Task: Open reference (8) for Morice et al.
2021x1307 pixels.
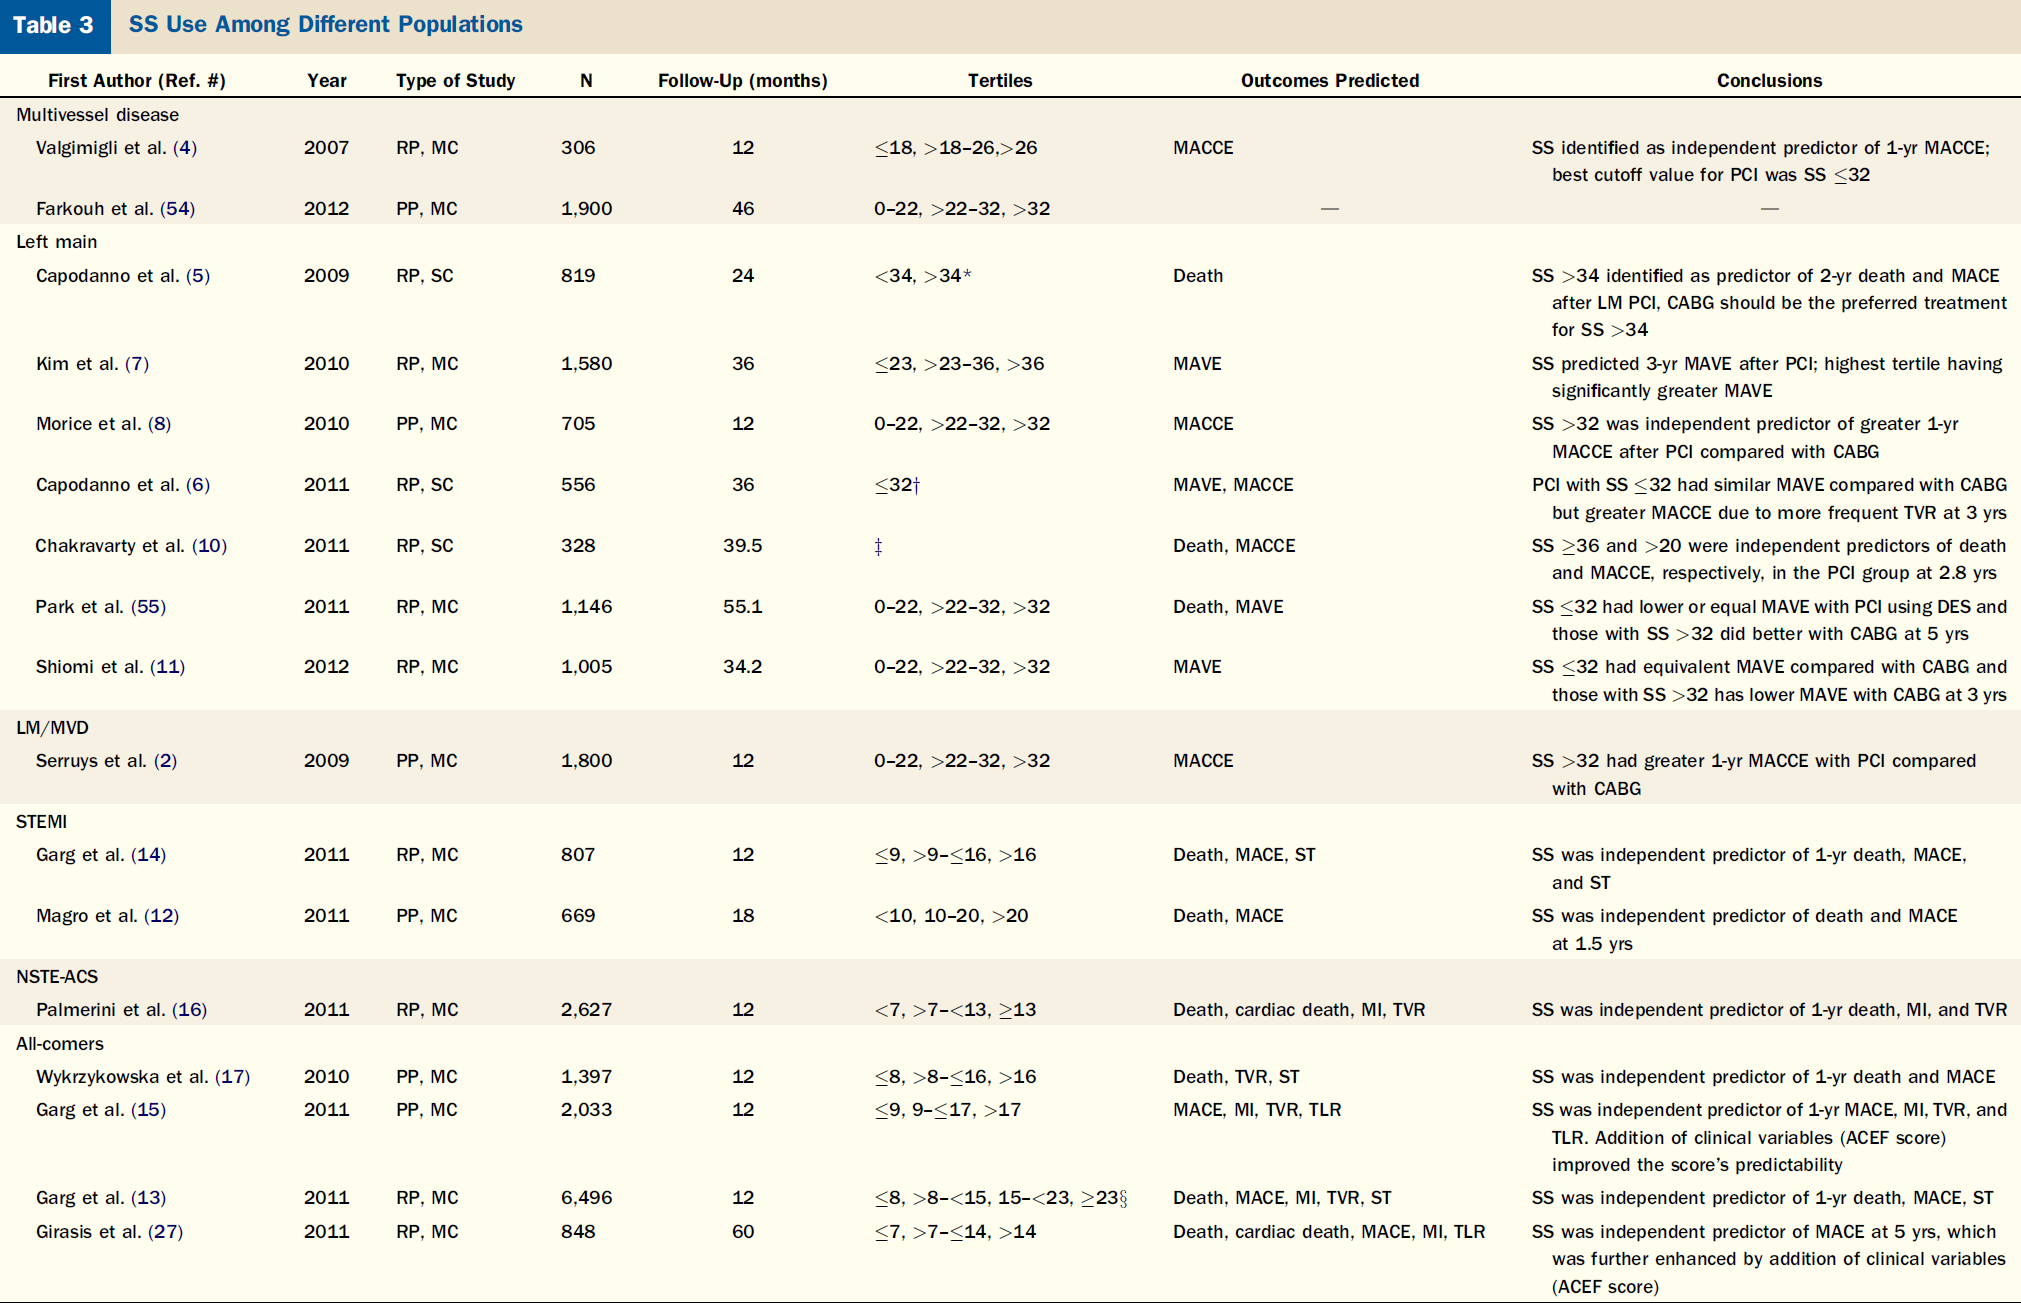Action: click(159, 424)
